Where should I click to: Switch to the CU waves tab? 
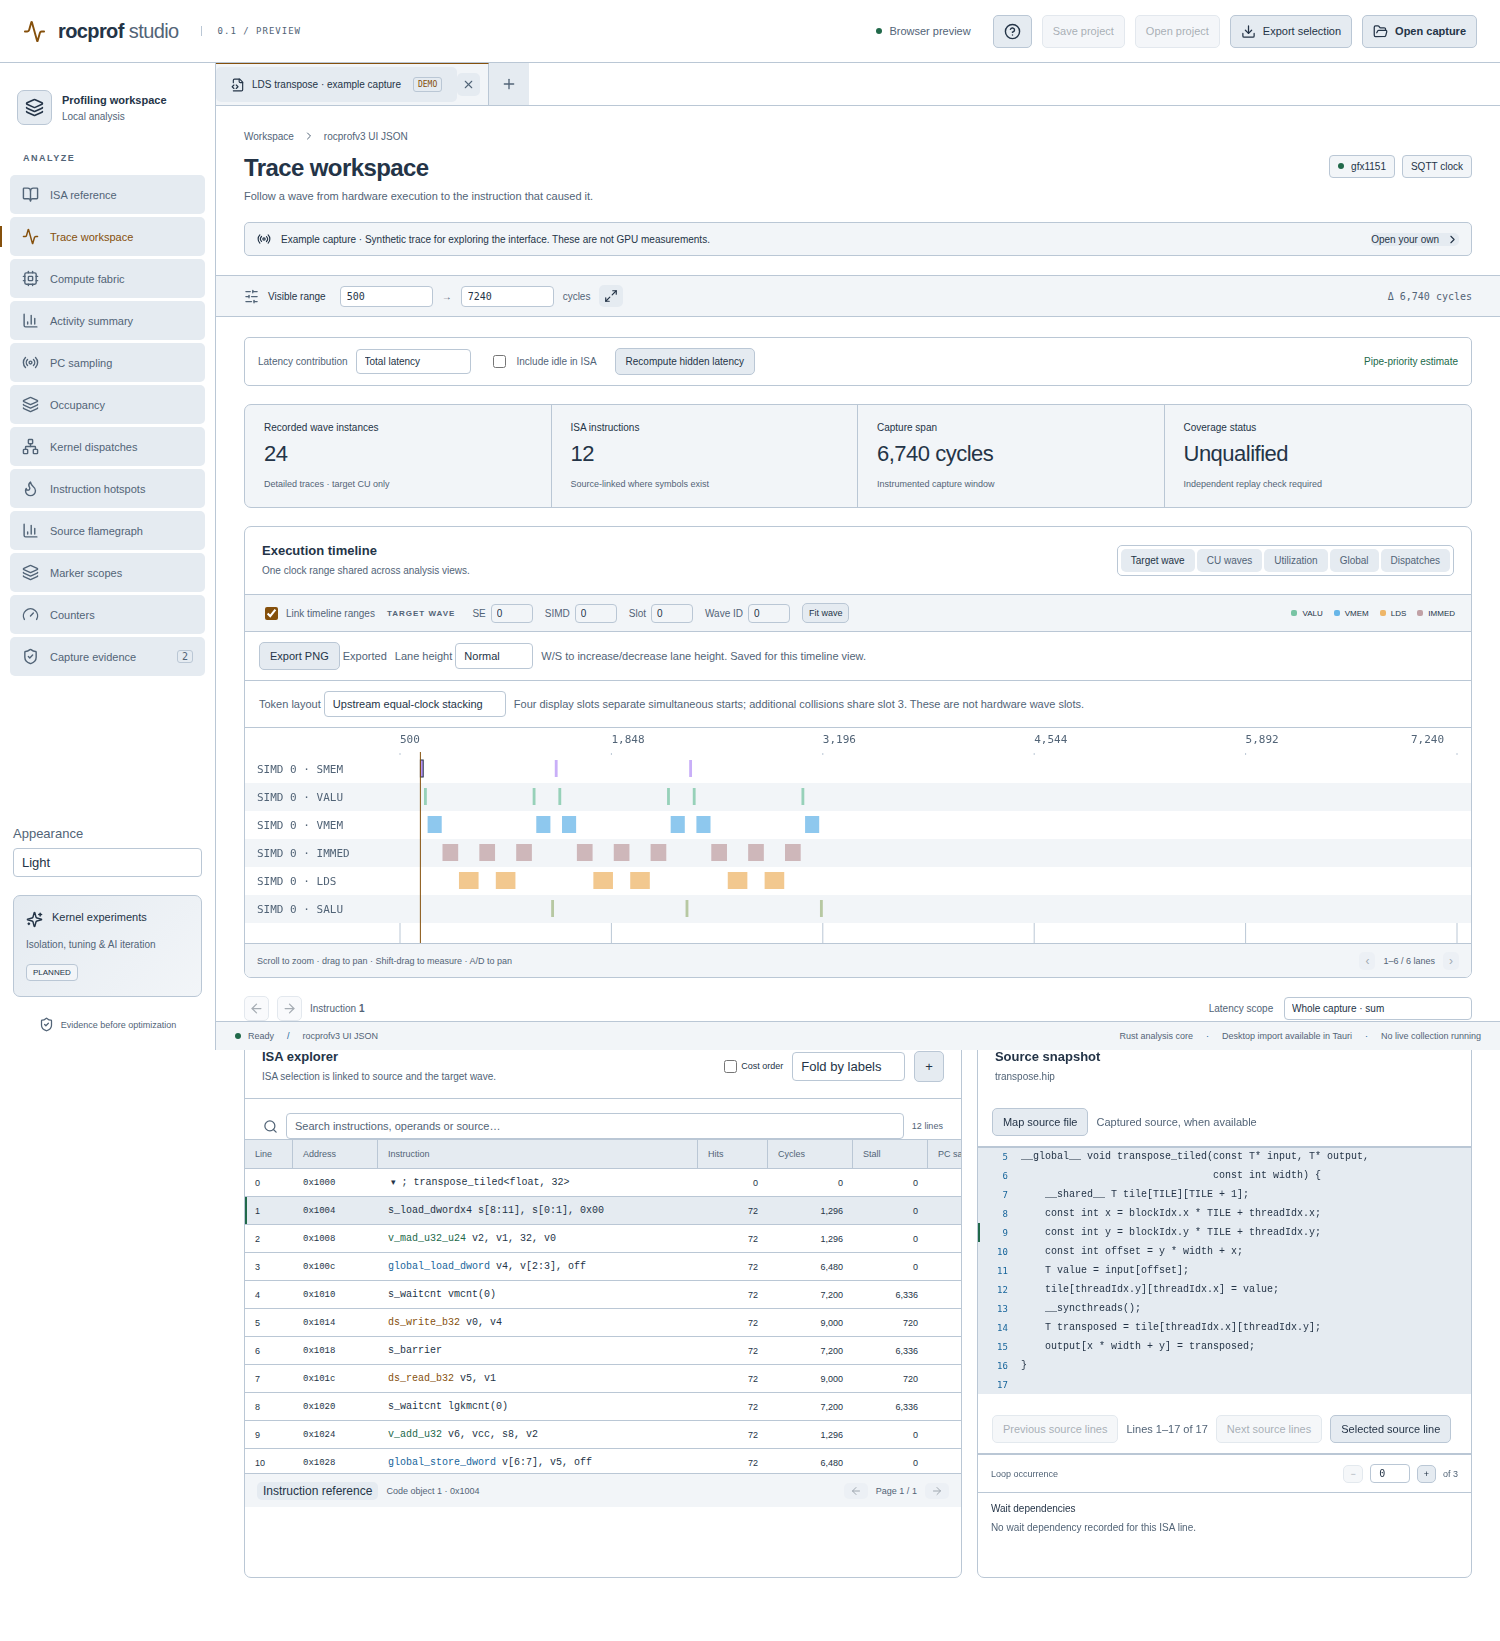coord(1229,560)
